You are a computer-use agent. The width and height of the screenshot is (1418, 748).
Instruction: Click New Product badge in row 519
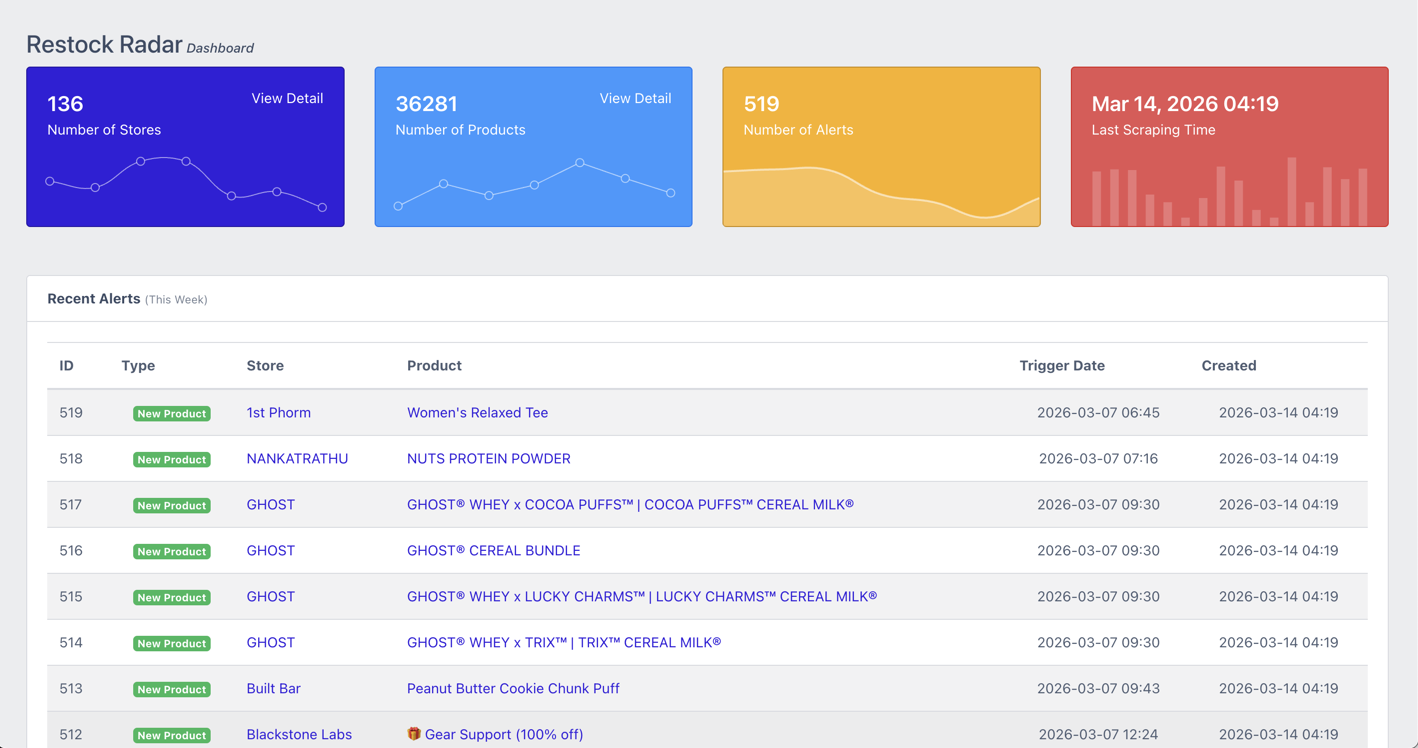pos(172,413)
